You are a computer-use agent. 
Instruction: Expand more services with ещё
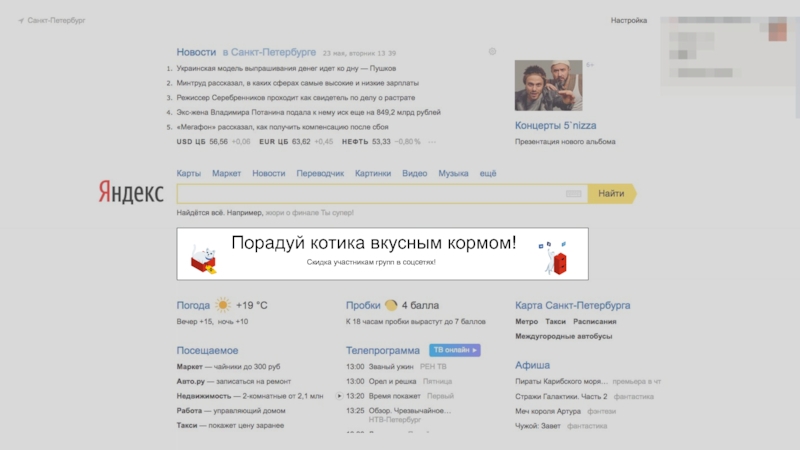coord(488,173)
